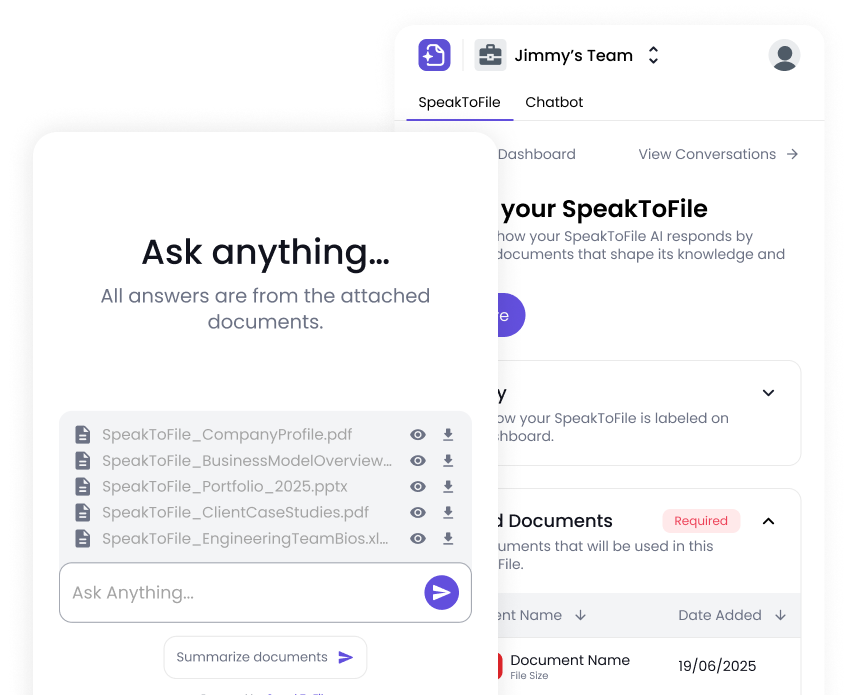The height and width of the screenshot is (695, 858).
Task: Collapse the Documents section chevron
Action: click(768, 521)
